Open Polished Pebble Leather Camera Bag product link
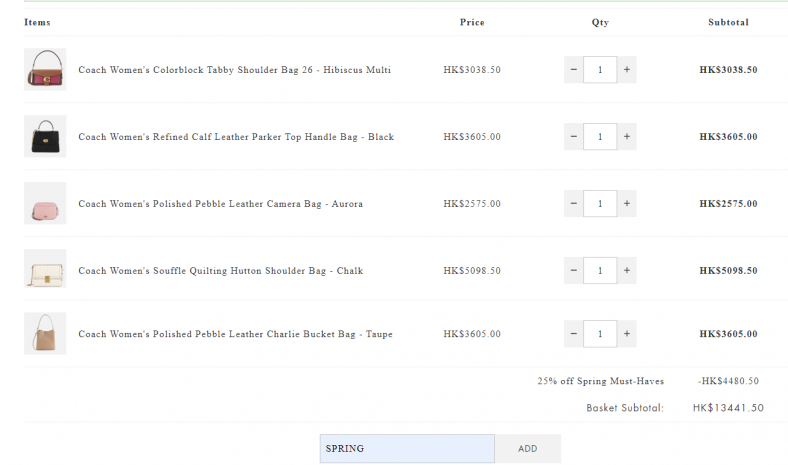This screenshot has height=465, width=788. [220, 204]
